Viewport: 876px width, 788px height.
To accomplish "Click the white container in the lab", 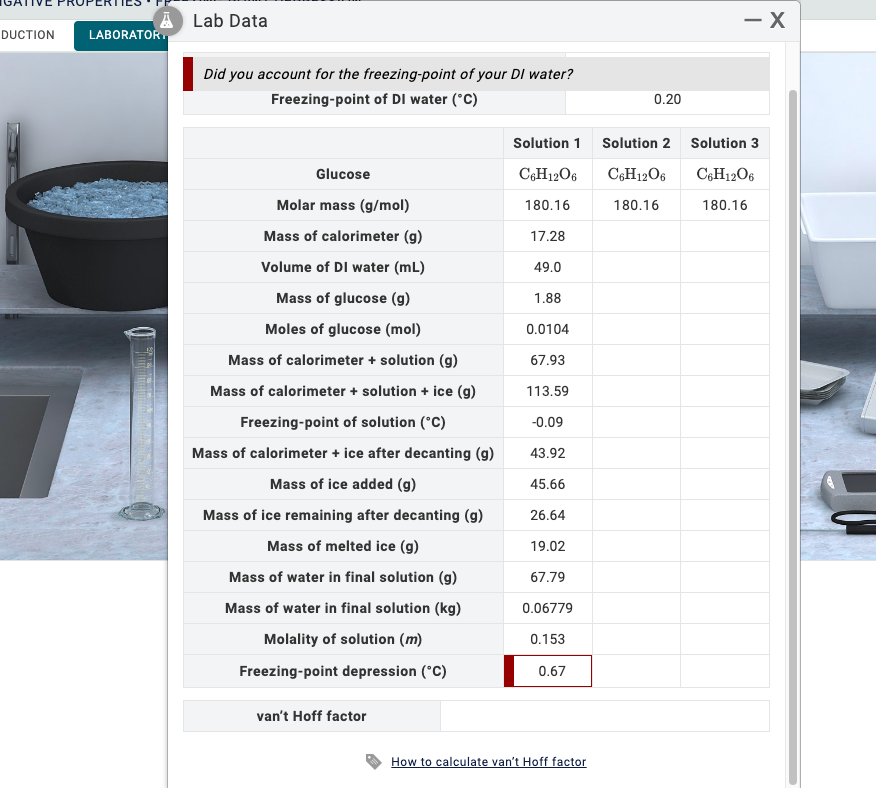I will (x=838, y=249).
